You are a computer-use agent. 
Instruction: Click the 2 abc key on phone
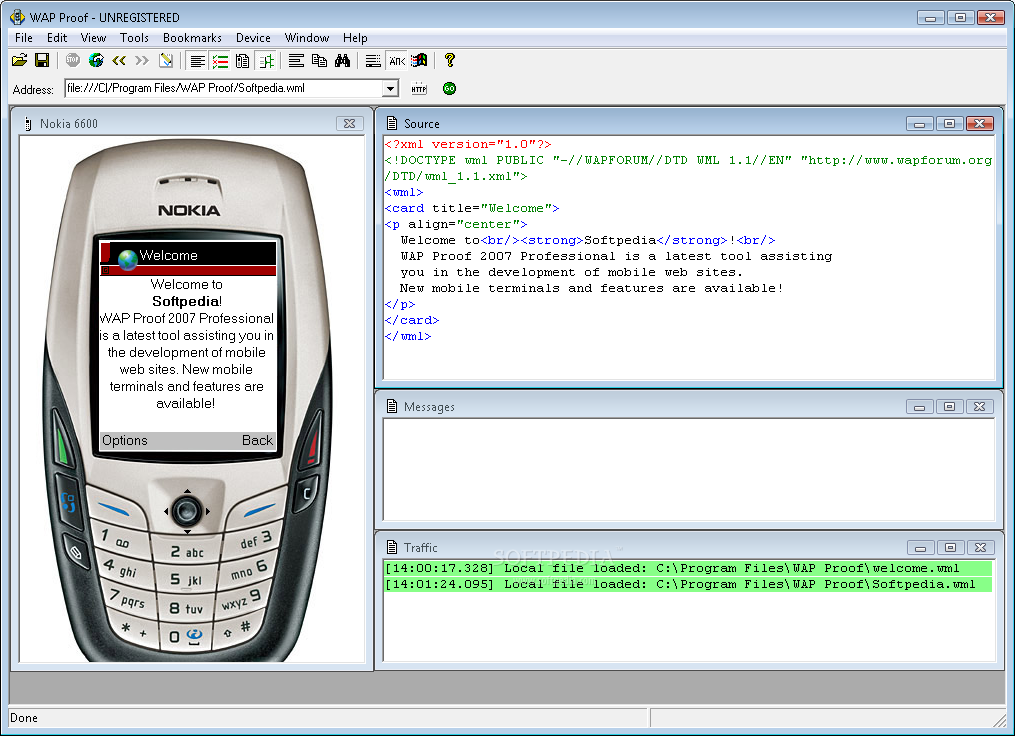(x=187, y=552)
